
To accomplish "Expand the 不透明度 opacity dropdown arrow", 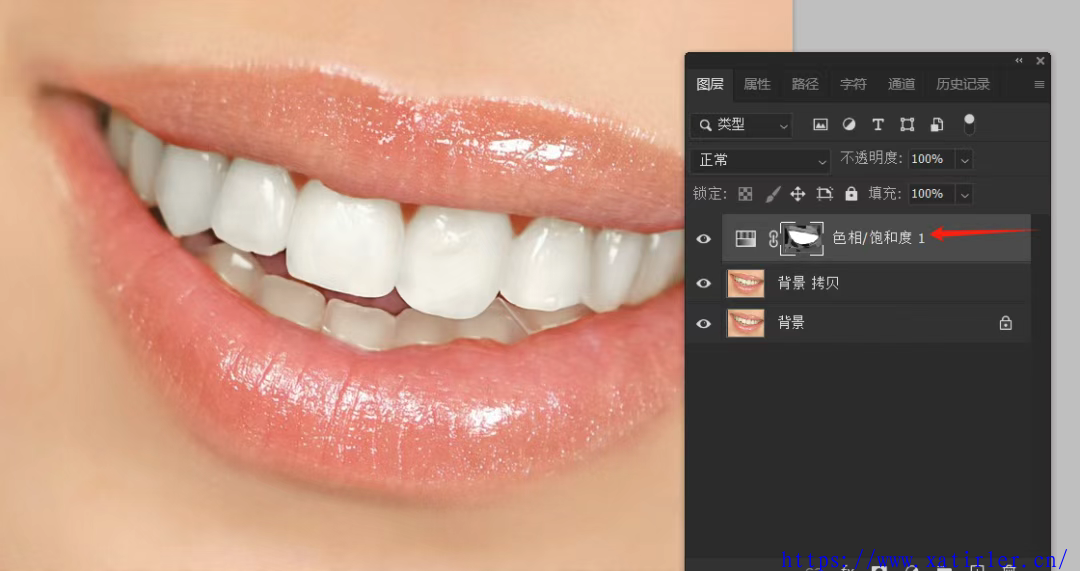I will [x=964, y=160].
